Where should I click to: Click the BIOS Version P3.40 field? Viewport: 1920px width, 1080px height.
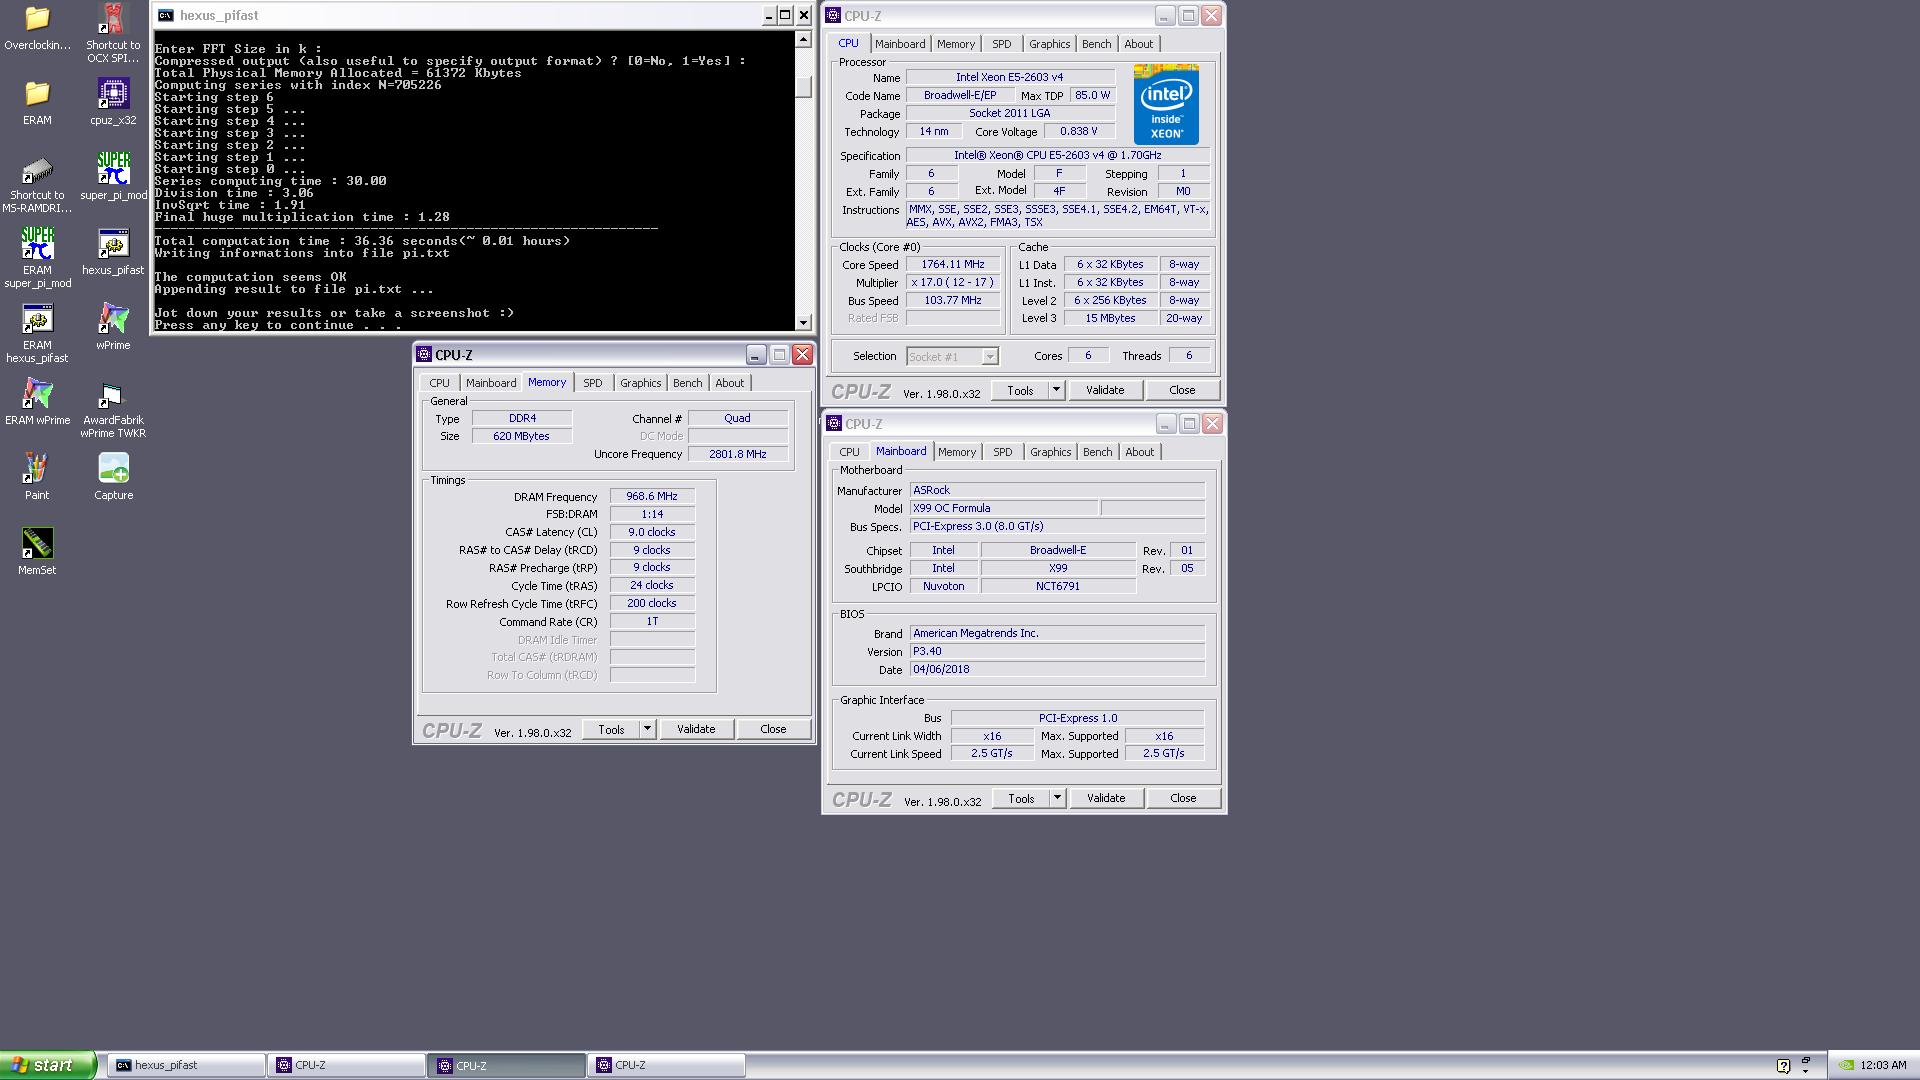(1057, 651)
